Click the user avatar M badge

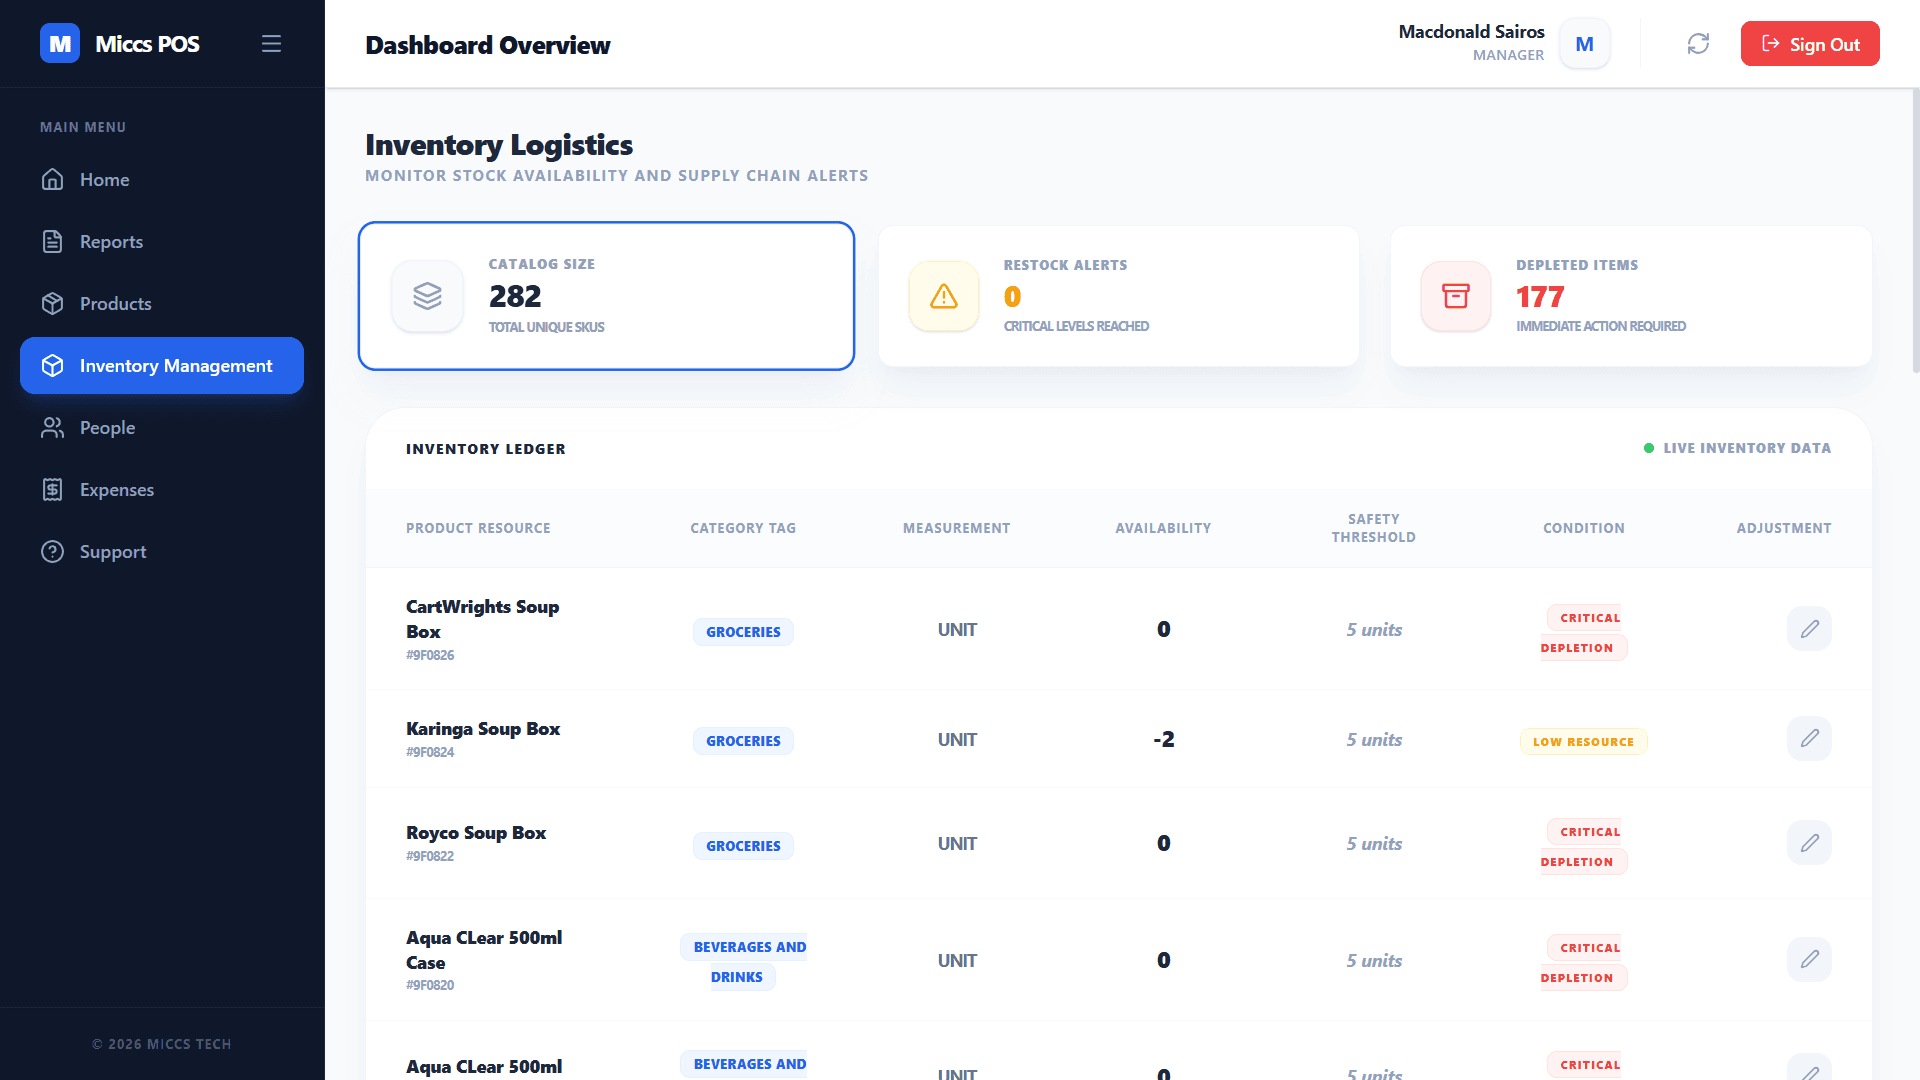pyautogui.click(x=1584, y=44)
